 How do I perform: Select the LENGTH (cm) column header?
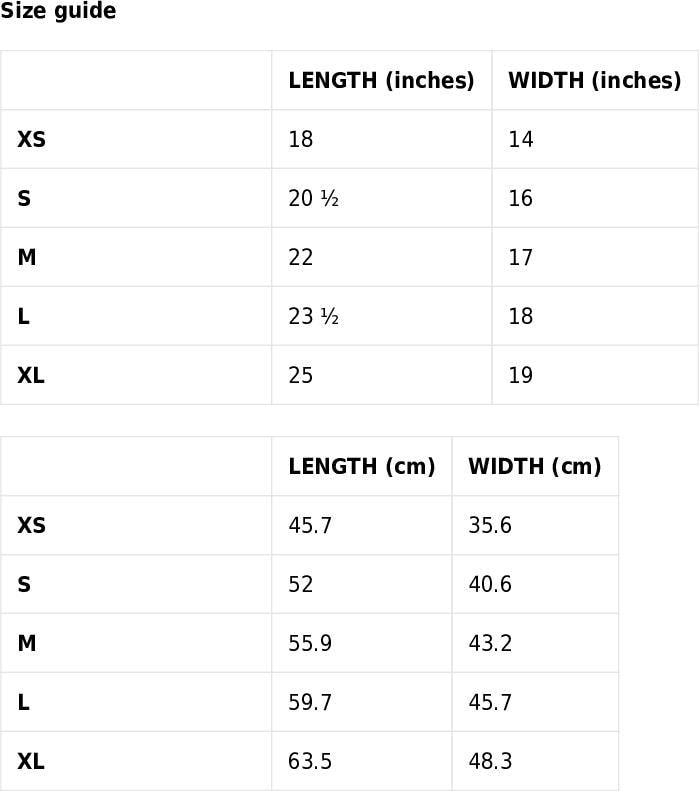pos(362,467)
